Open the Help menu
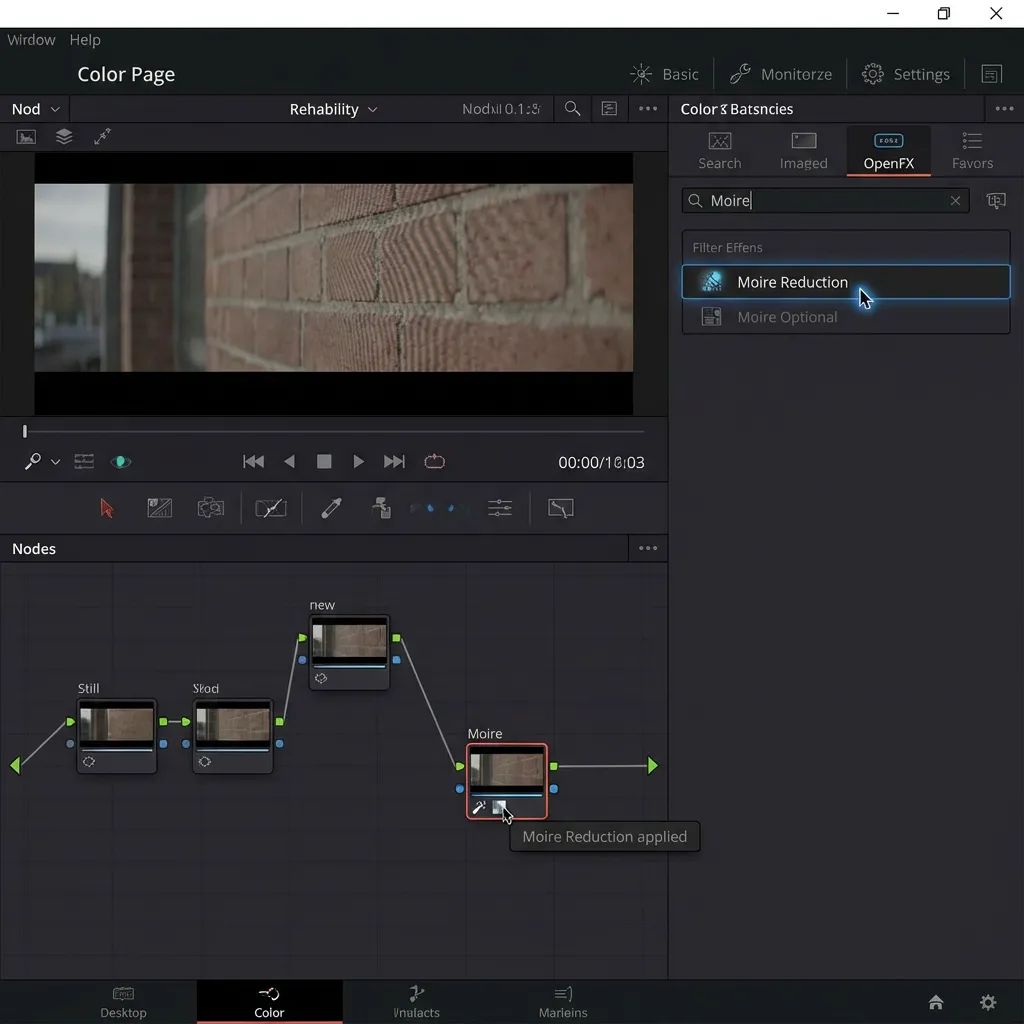The image size is (1024, 1024). pyautogui.click(x=85, y=40)
